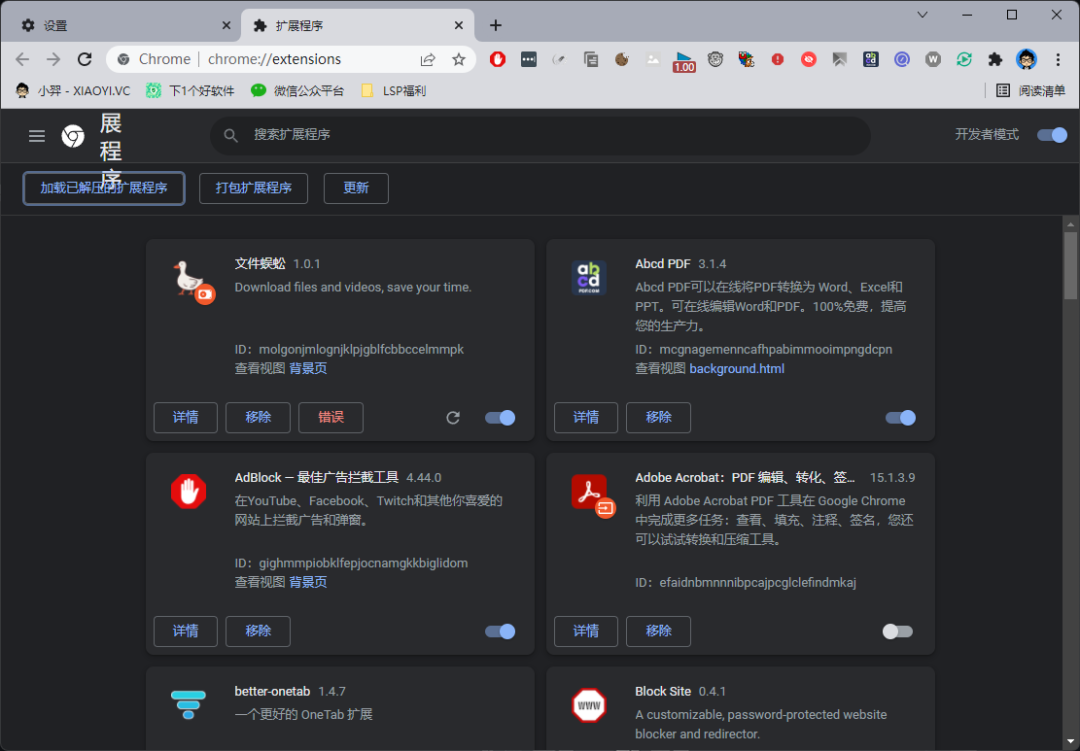Open the Extensions puzzle-piece menu
The height and width of the screenshot is (751, 1080).
pyautogui.click(x=995, y=59)
